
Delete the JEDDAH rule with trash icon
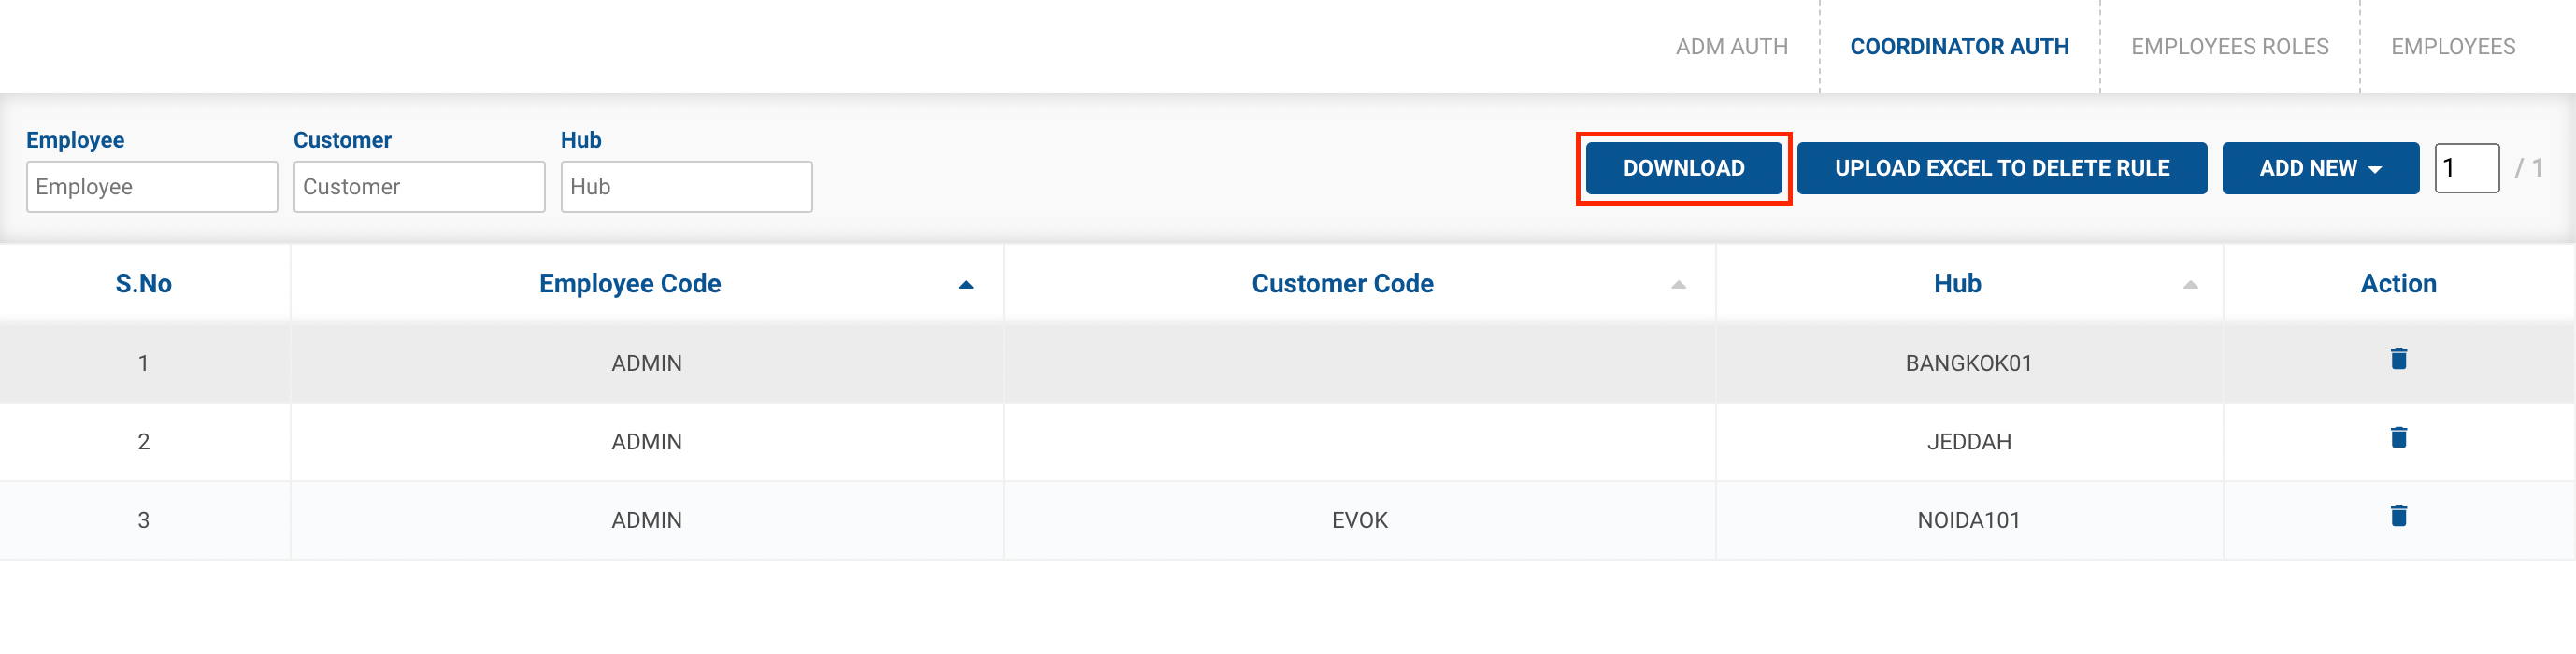point(2398,437)
